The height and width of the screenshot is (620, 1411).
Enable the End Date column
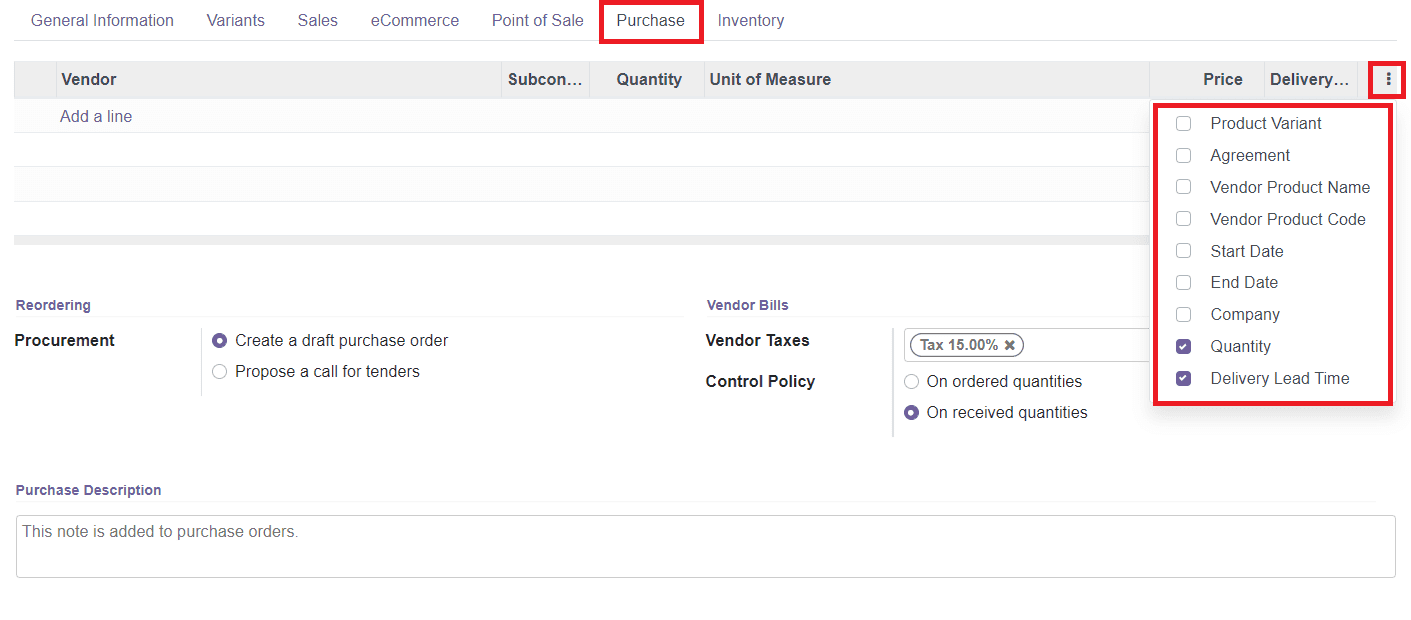click(1183, 282)
